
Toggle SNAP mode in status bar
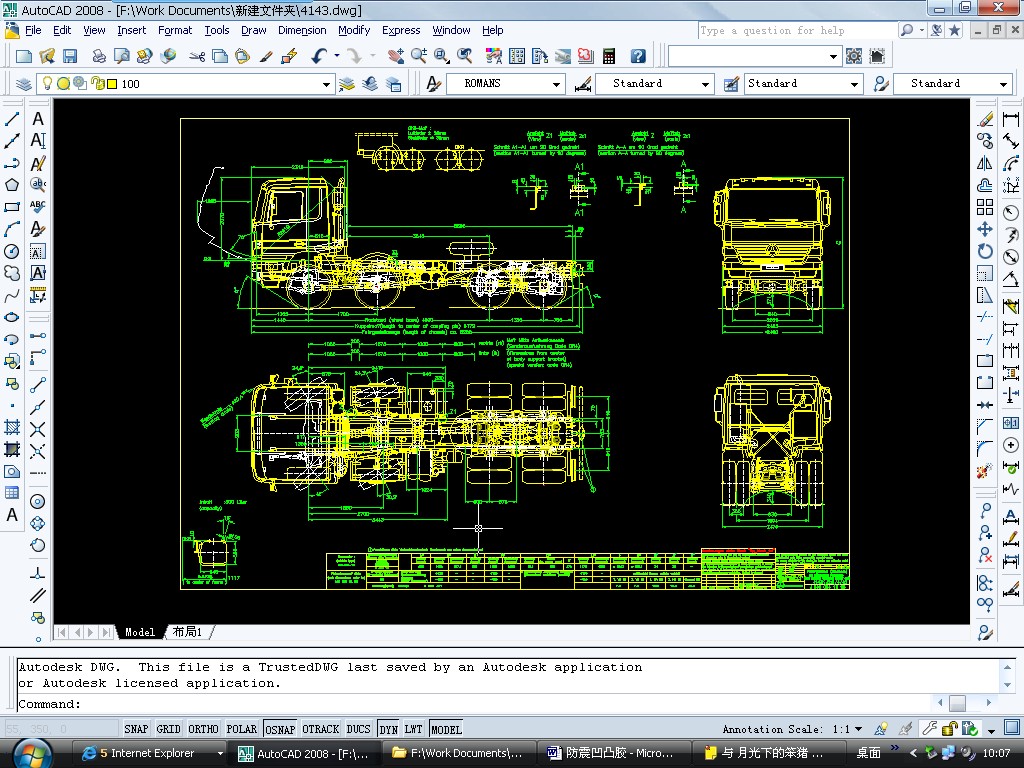coord(136,729)
